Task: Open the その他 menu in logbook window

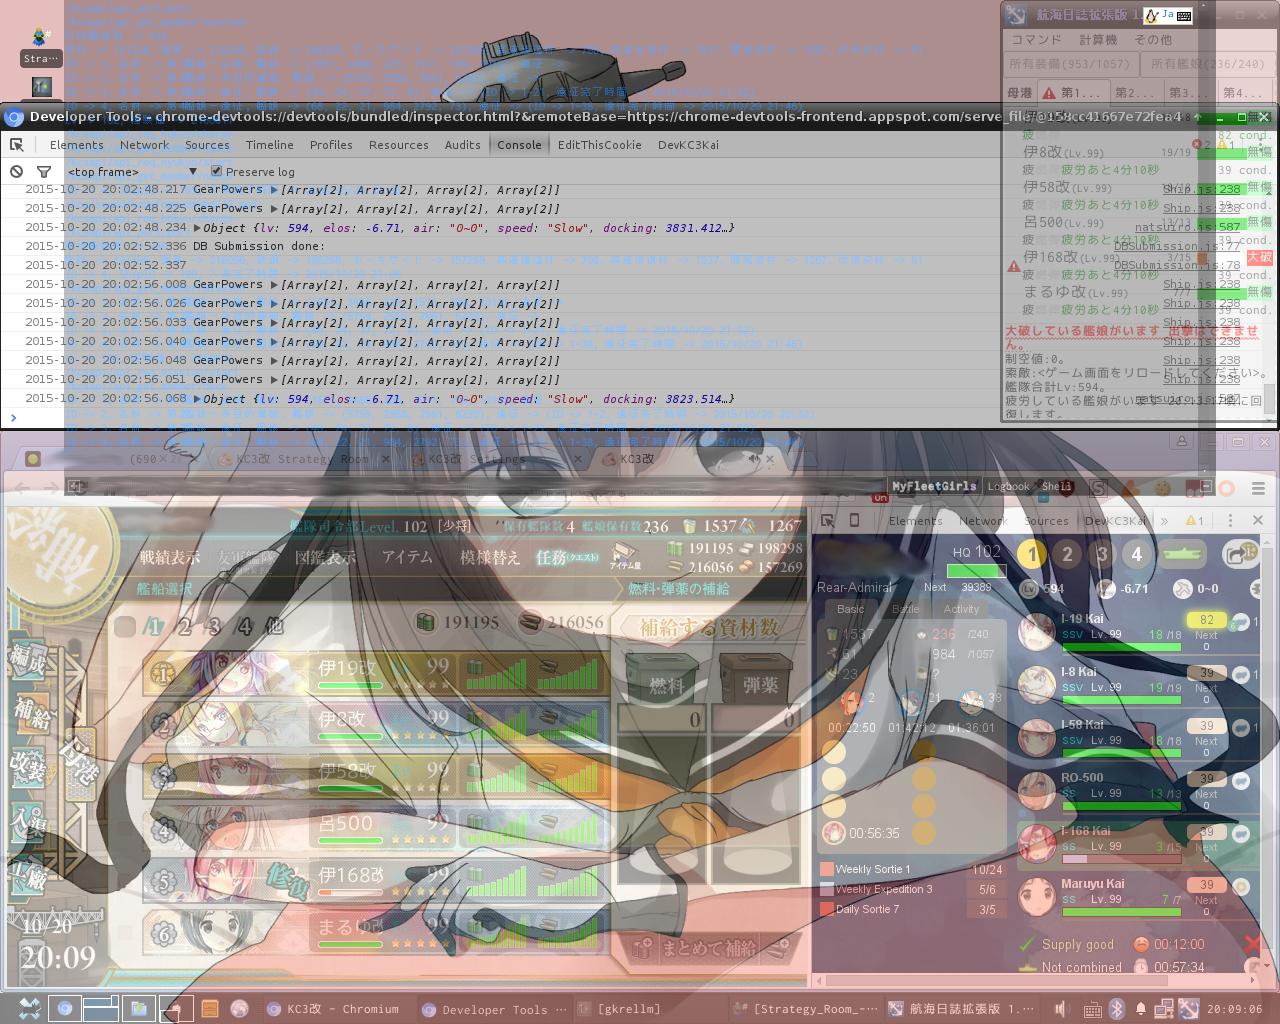Action: pos(1153,39)
